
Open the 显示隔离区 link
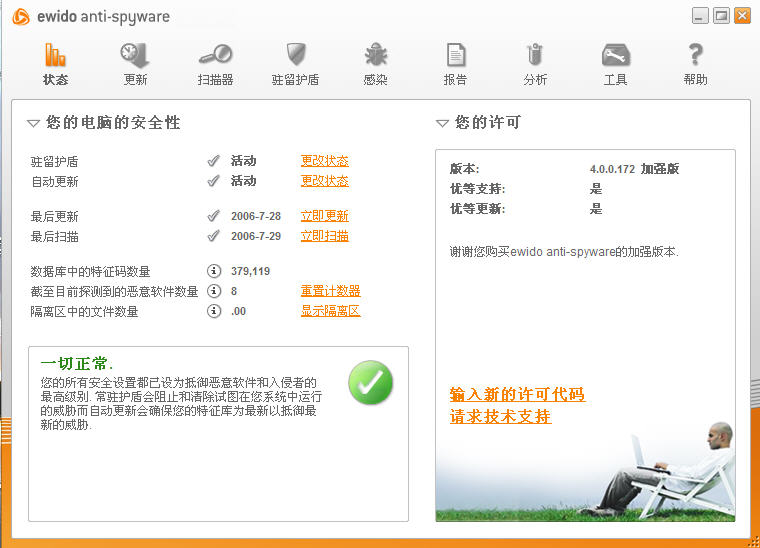tap(331, 311)
